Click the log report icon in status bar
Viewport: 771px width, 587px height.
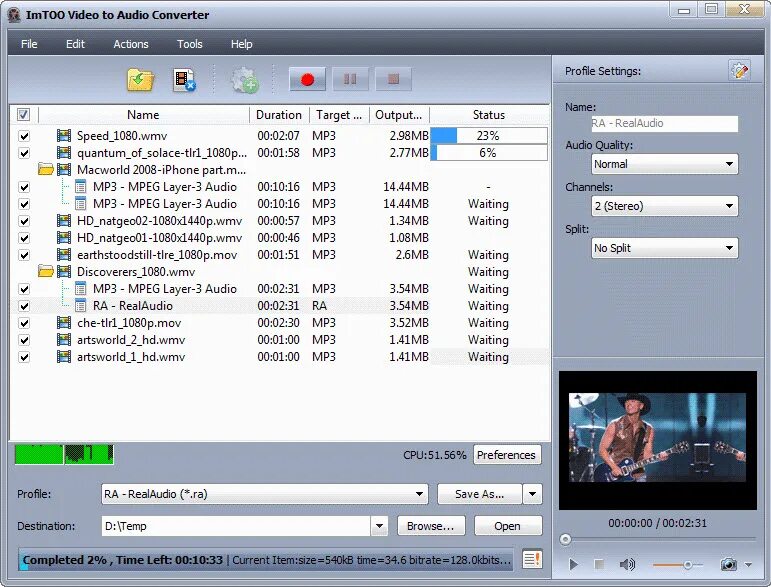click(x=532, y=559)
